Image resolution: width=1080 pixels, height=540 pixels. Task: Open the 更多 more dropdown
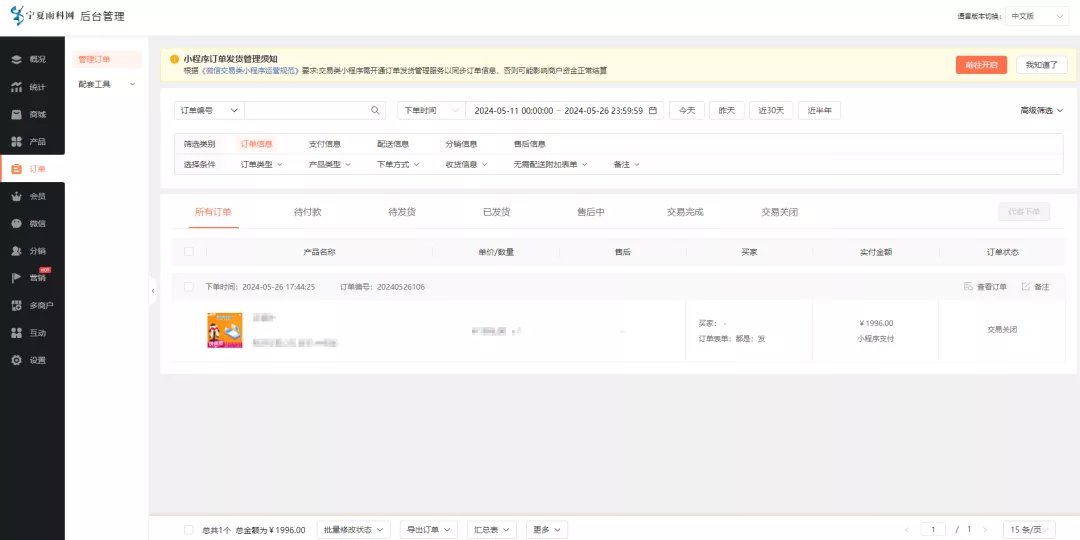pos(547,530)
